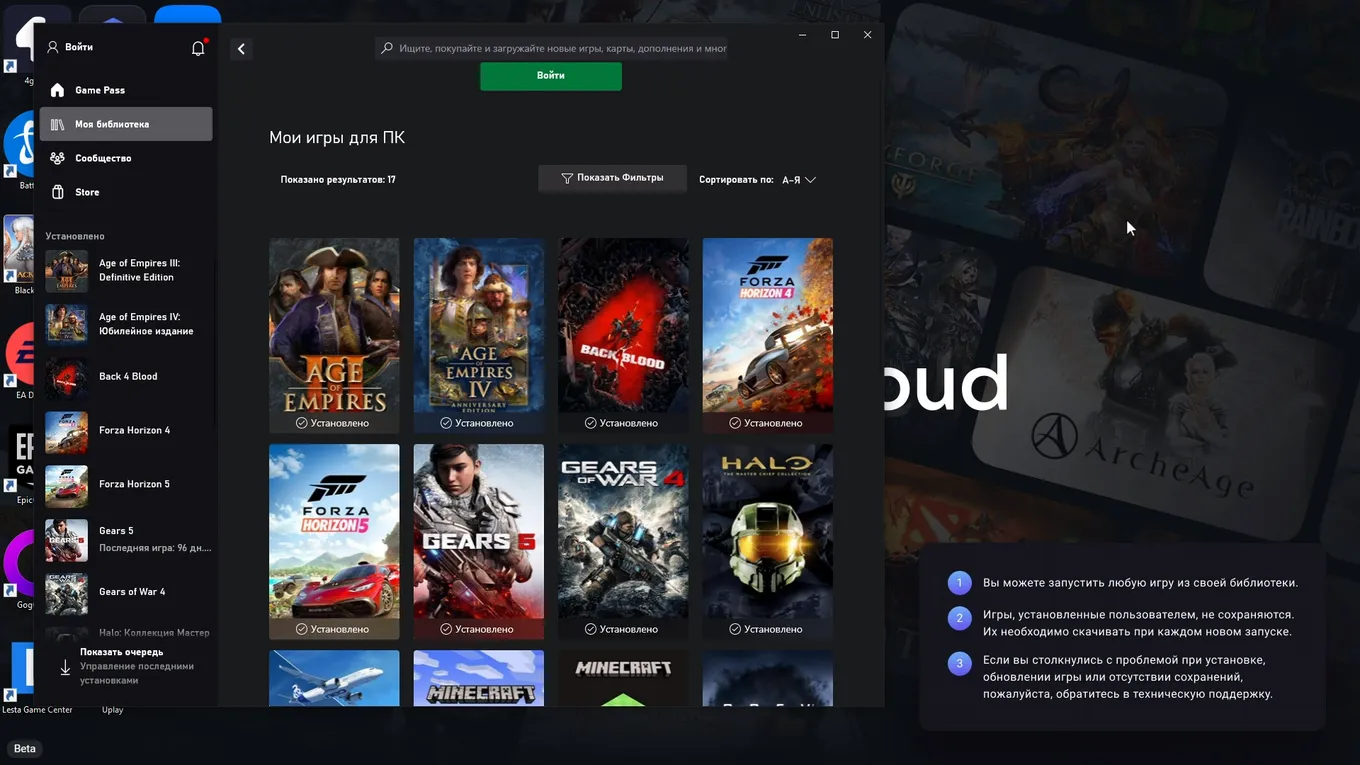Select Forza Horizon 5 in installed list
Image resolution: width=1360 pixels, height=765 pixels.
(x=134, y=484)
